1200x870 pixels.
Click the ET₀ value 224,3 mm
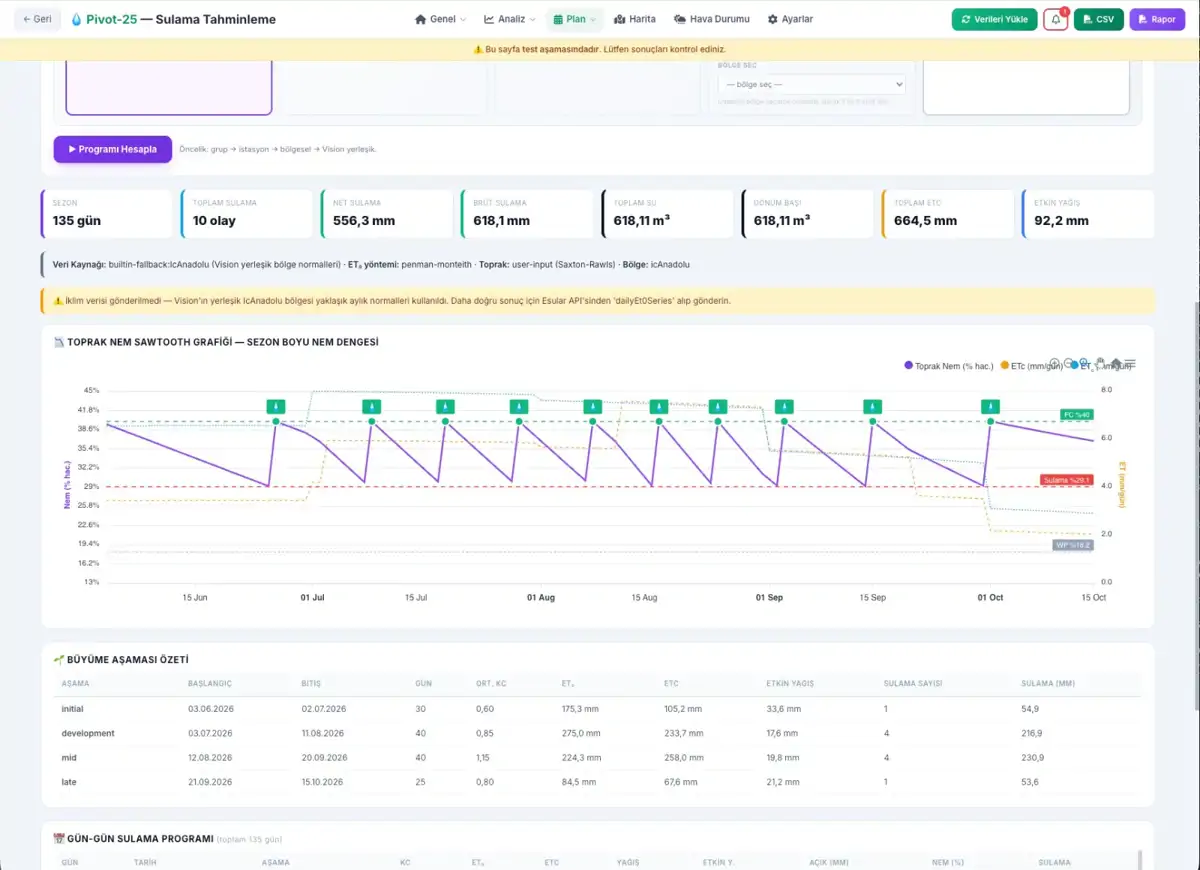(x=581, y=758)
